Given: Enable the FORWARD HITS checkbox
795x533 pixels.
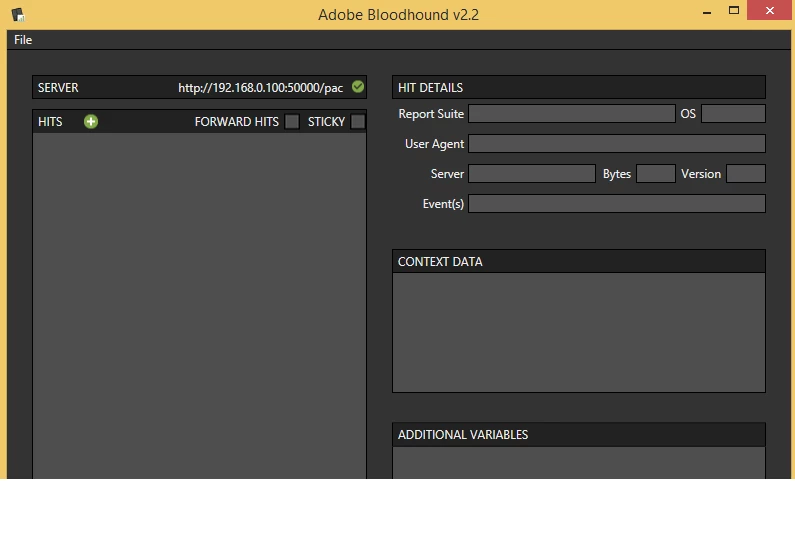Looking at the screenshot, I should 292,122.
